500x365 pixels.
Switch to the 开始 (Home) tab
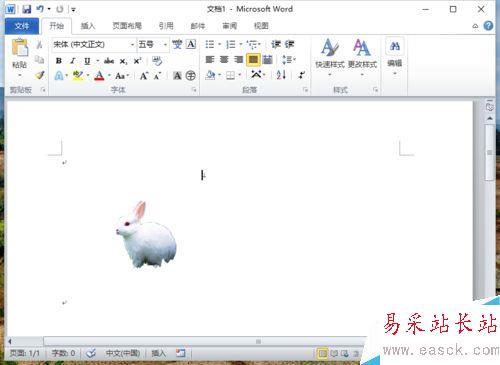(x=56, y=26)
